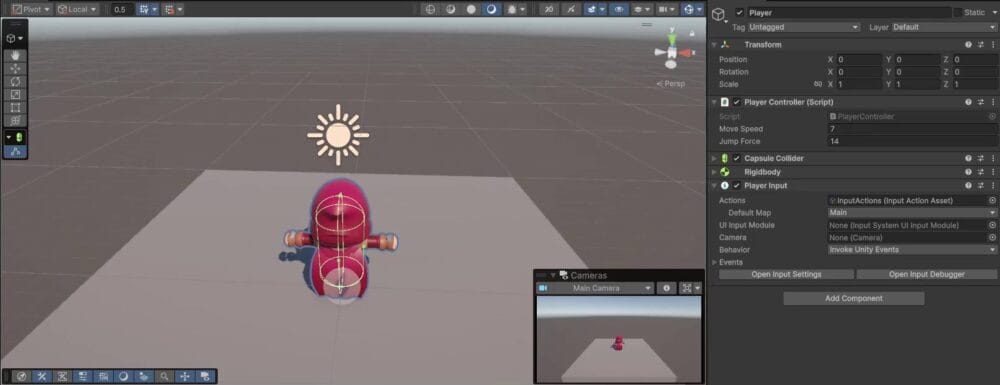Toggle the Persp projection label
Viewport: 1000px width, 385px height.
672,84
